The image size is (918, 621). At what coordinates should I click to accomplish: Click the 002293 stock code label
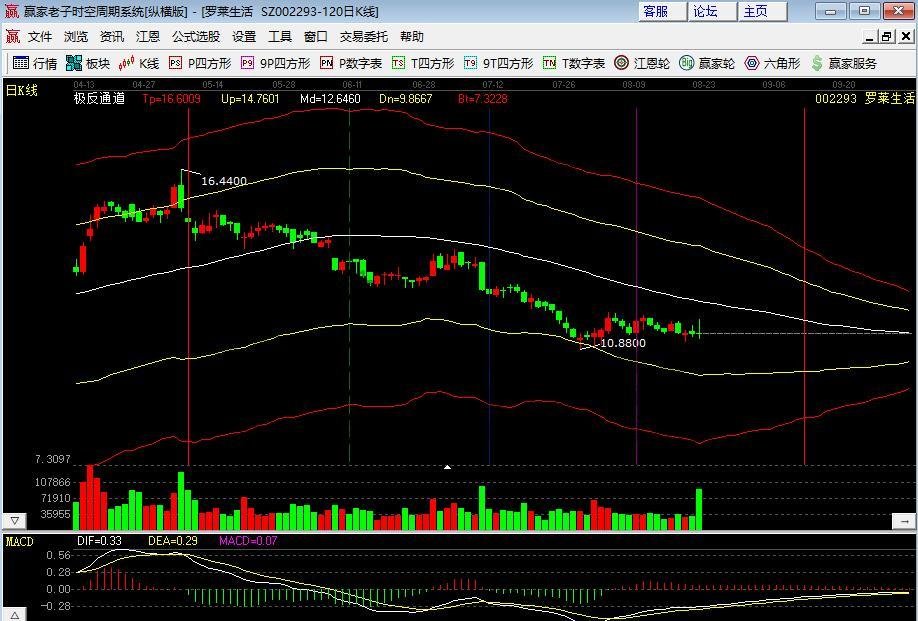point(835,99)
